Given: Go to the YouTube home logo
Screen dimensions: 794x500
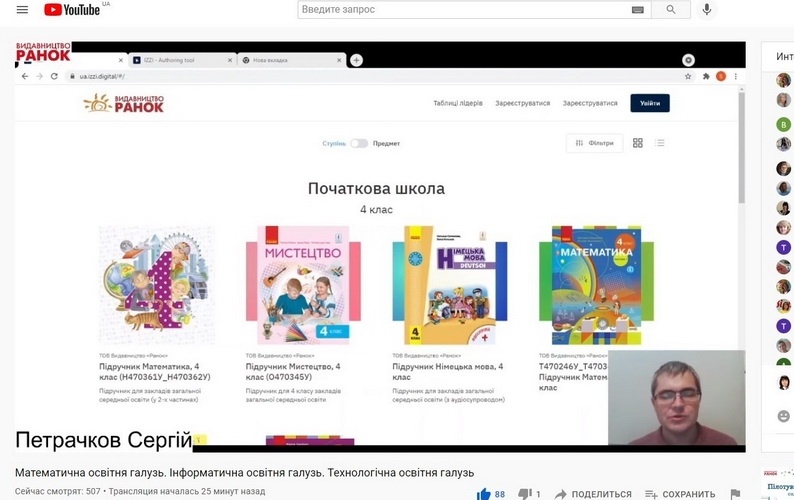Looking at the screenshot, I should point(72,10).
